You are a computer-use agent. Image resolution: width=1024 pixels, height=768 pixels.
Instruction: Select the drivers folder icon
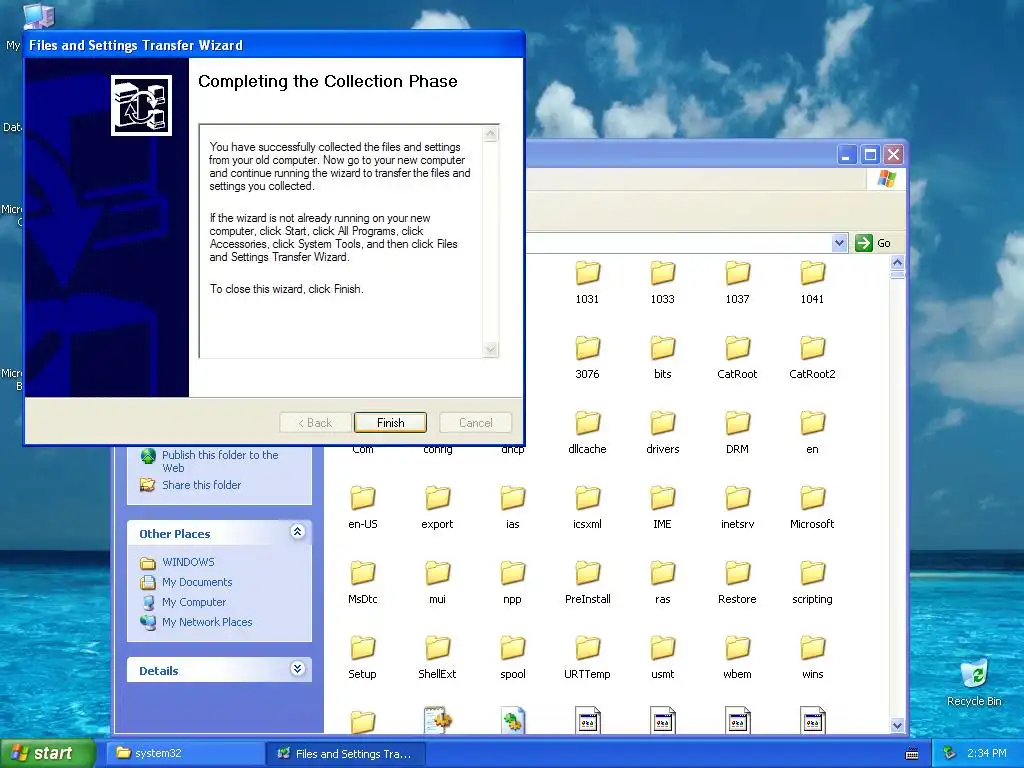tap(662, 423)
